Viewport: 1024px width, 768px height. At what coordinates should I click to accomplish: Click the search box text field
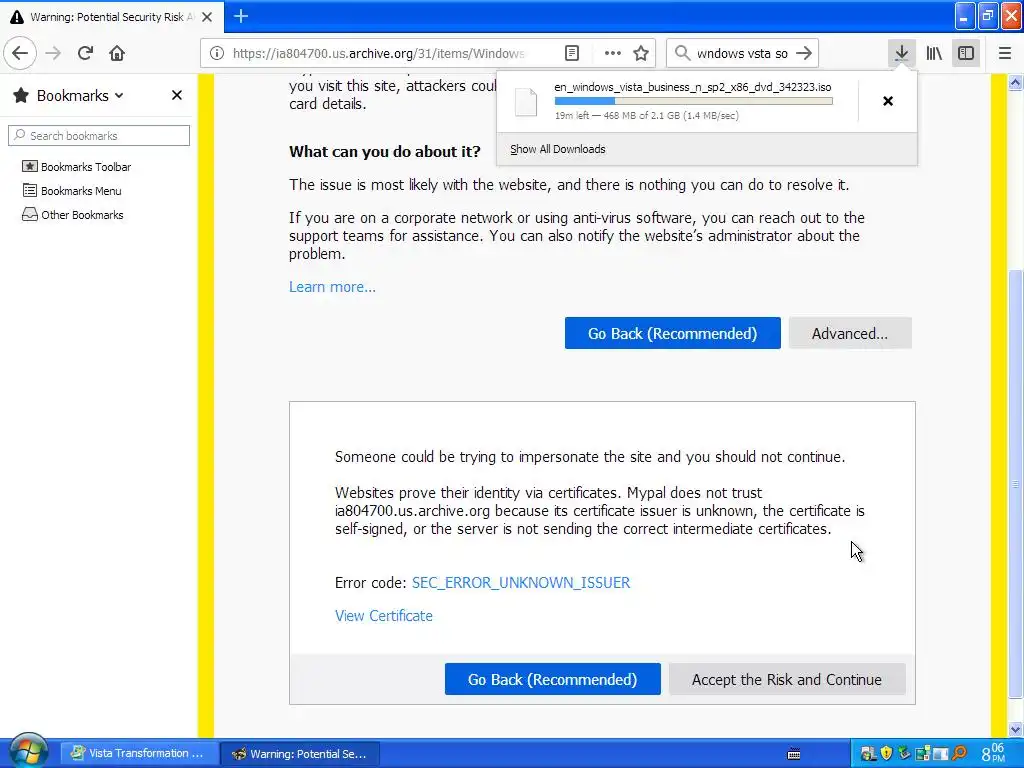(x=742, y=53)
